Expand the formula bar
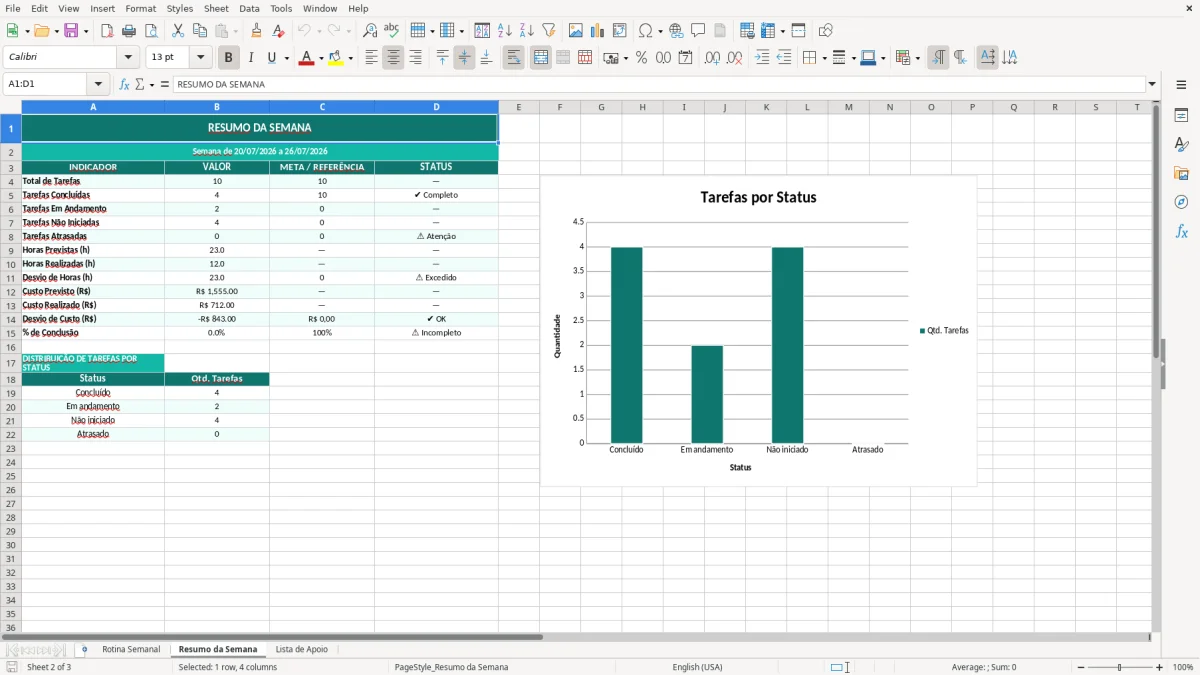 1152,84
